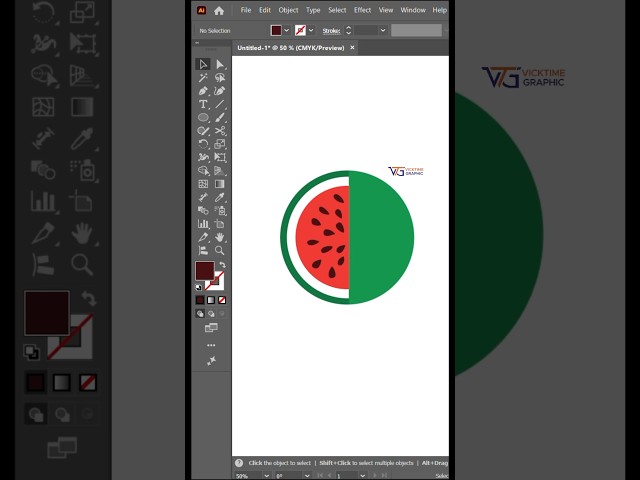Select the Lasso tool
This screenshot has height=480, width=640.
pos(220,78)
